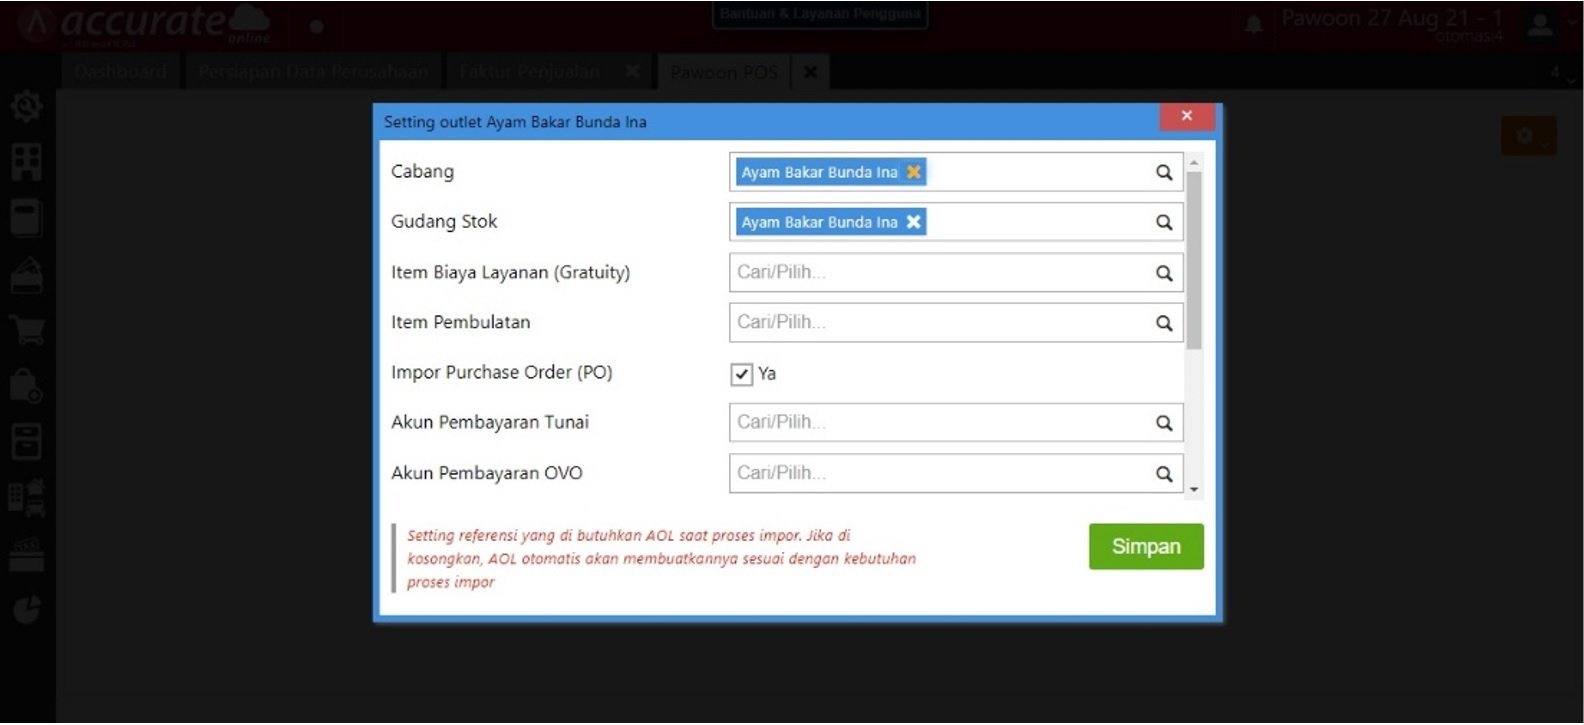Screen dimensions: 1584x725
Task: Click search icon for Akun Pembayaran OVO
Action: (x=1163, y=474)
